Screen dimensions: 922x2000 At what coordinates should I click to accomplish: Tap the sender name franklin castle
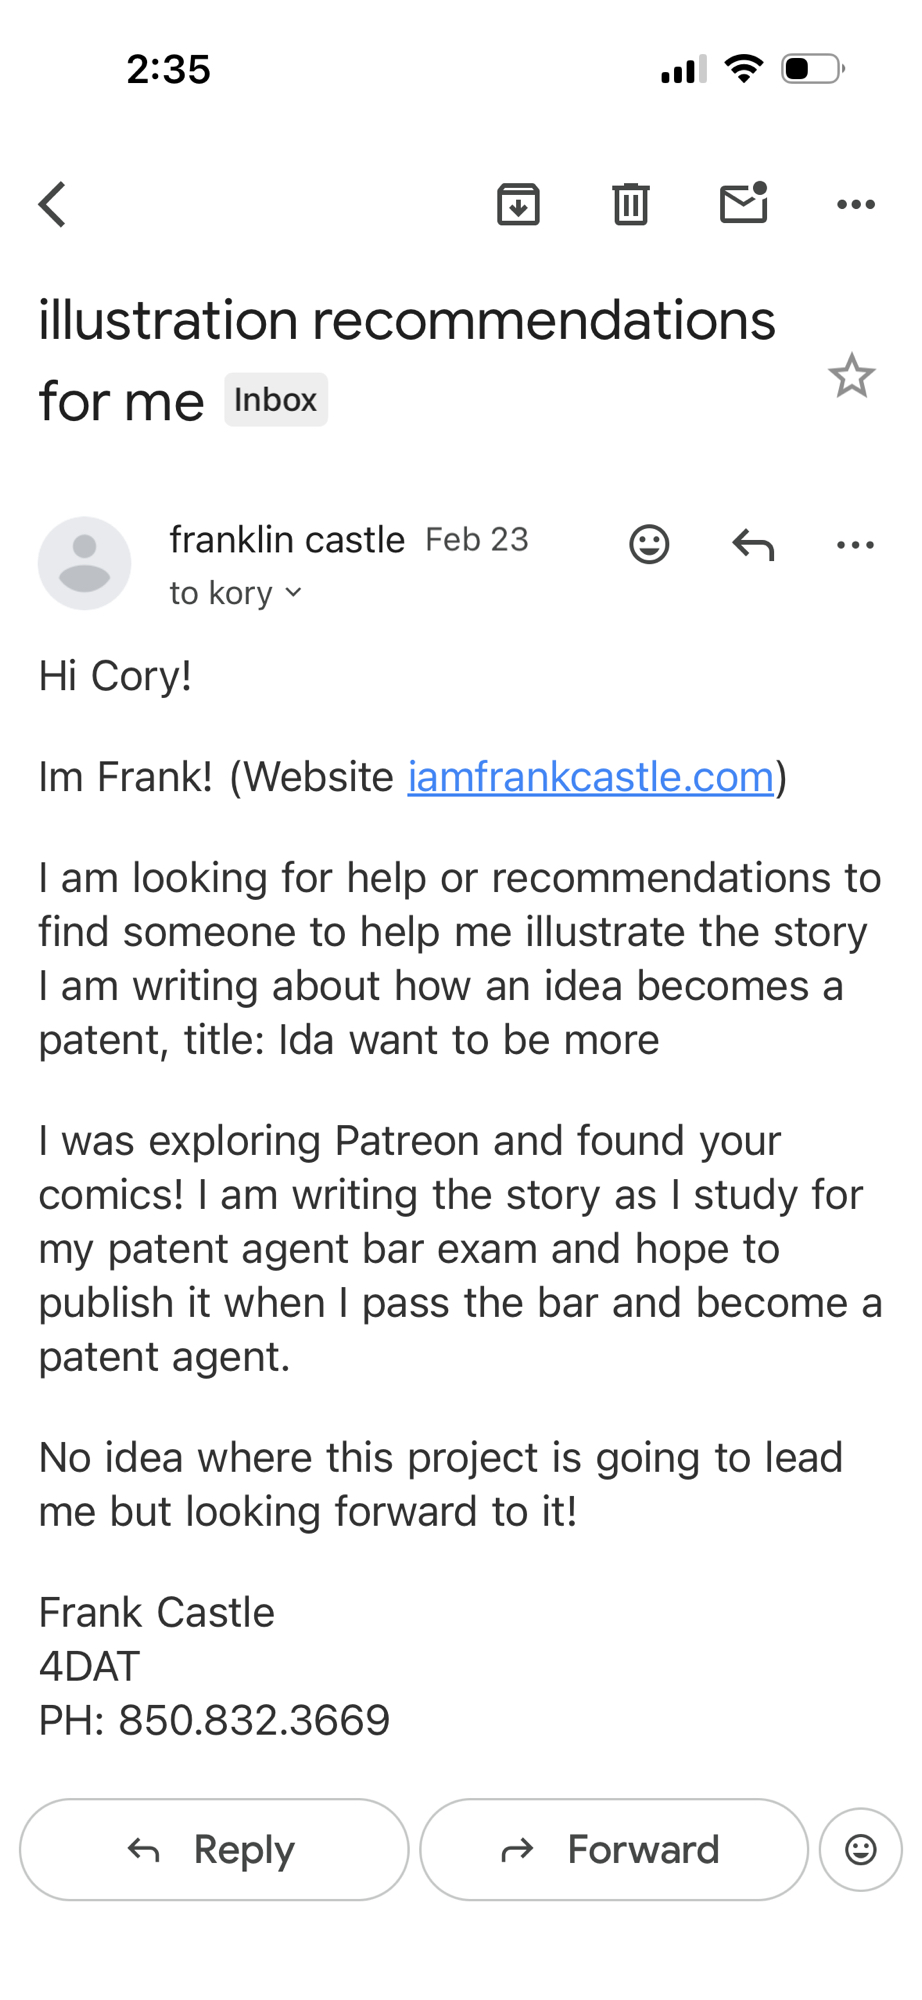coord(287,540)
